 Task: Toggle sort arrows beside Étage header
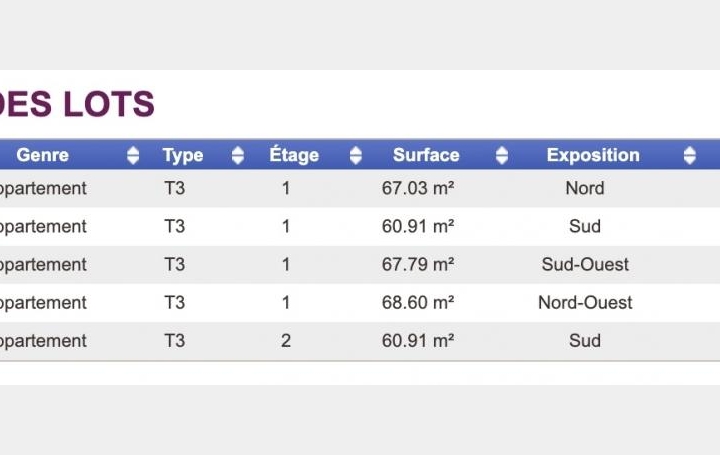(x=355, y=155)
